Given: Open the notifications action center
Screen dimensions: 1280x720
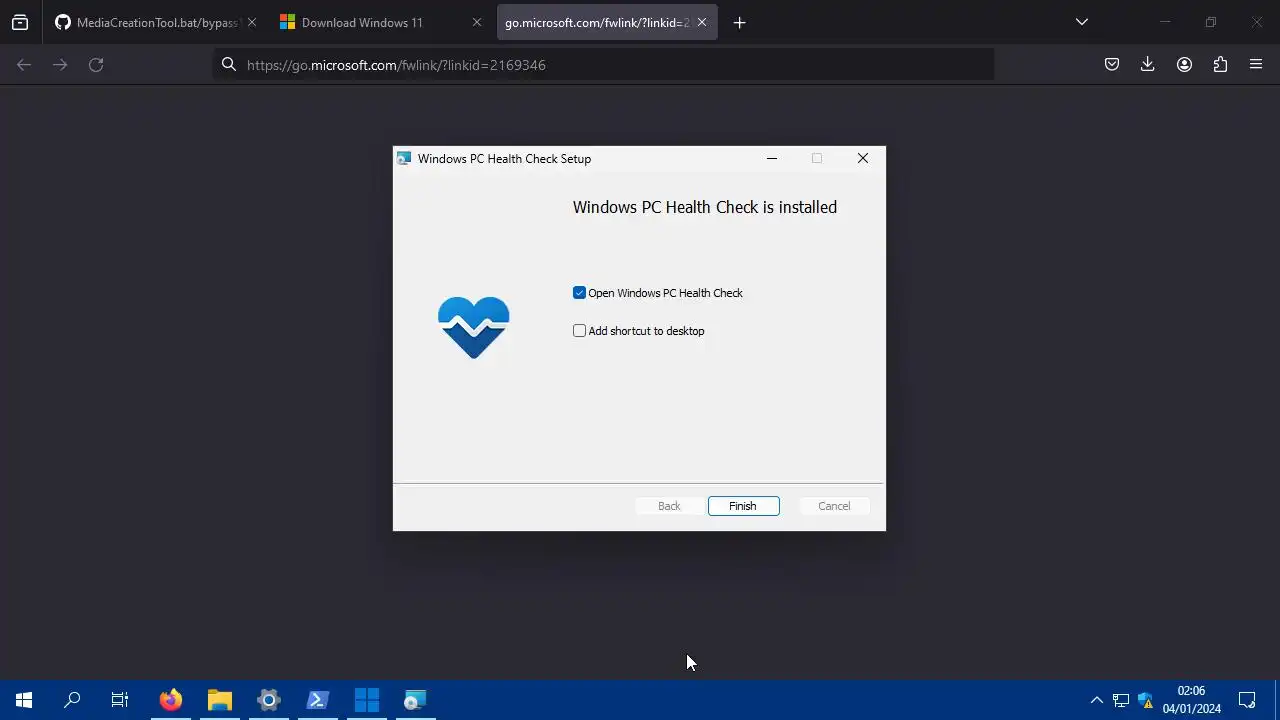Looking at the screenshot, I should point(1247,700).
